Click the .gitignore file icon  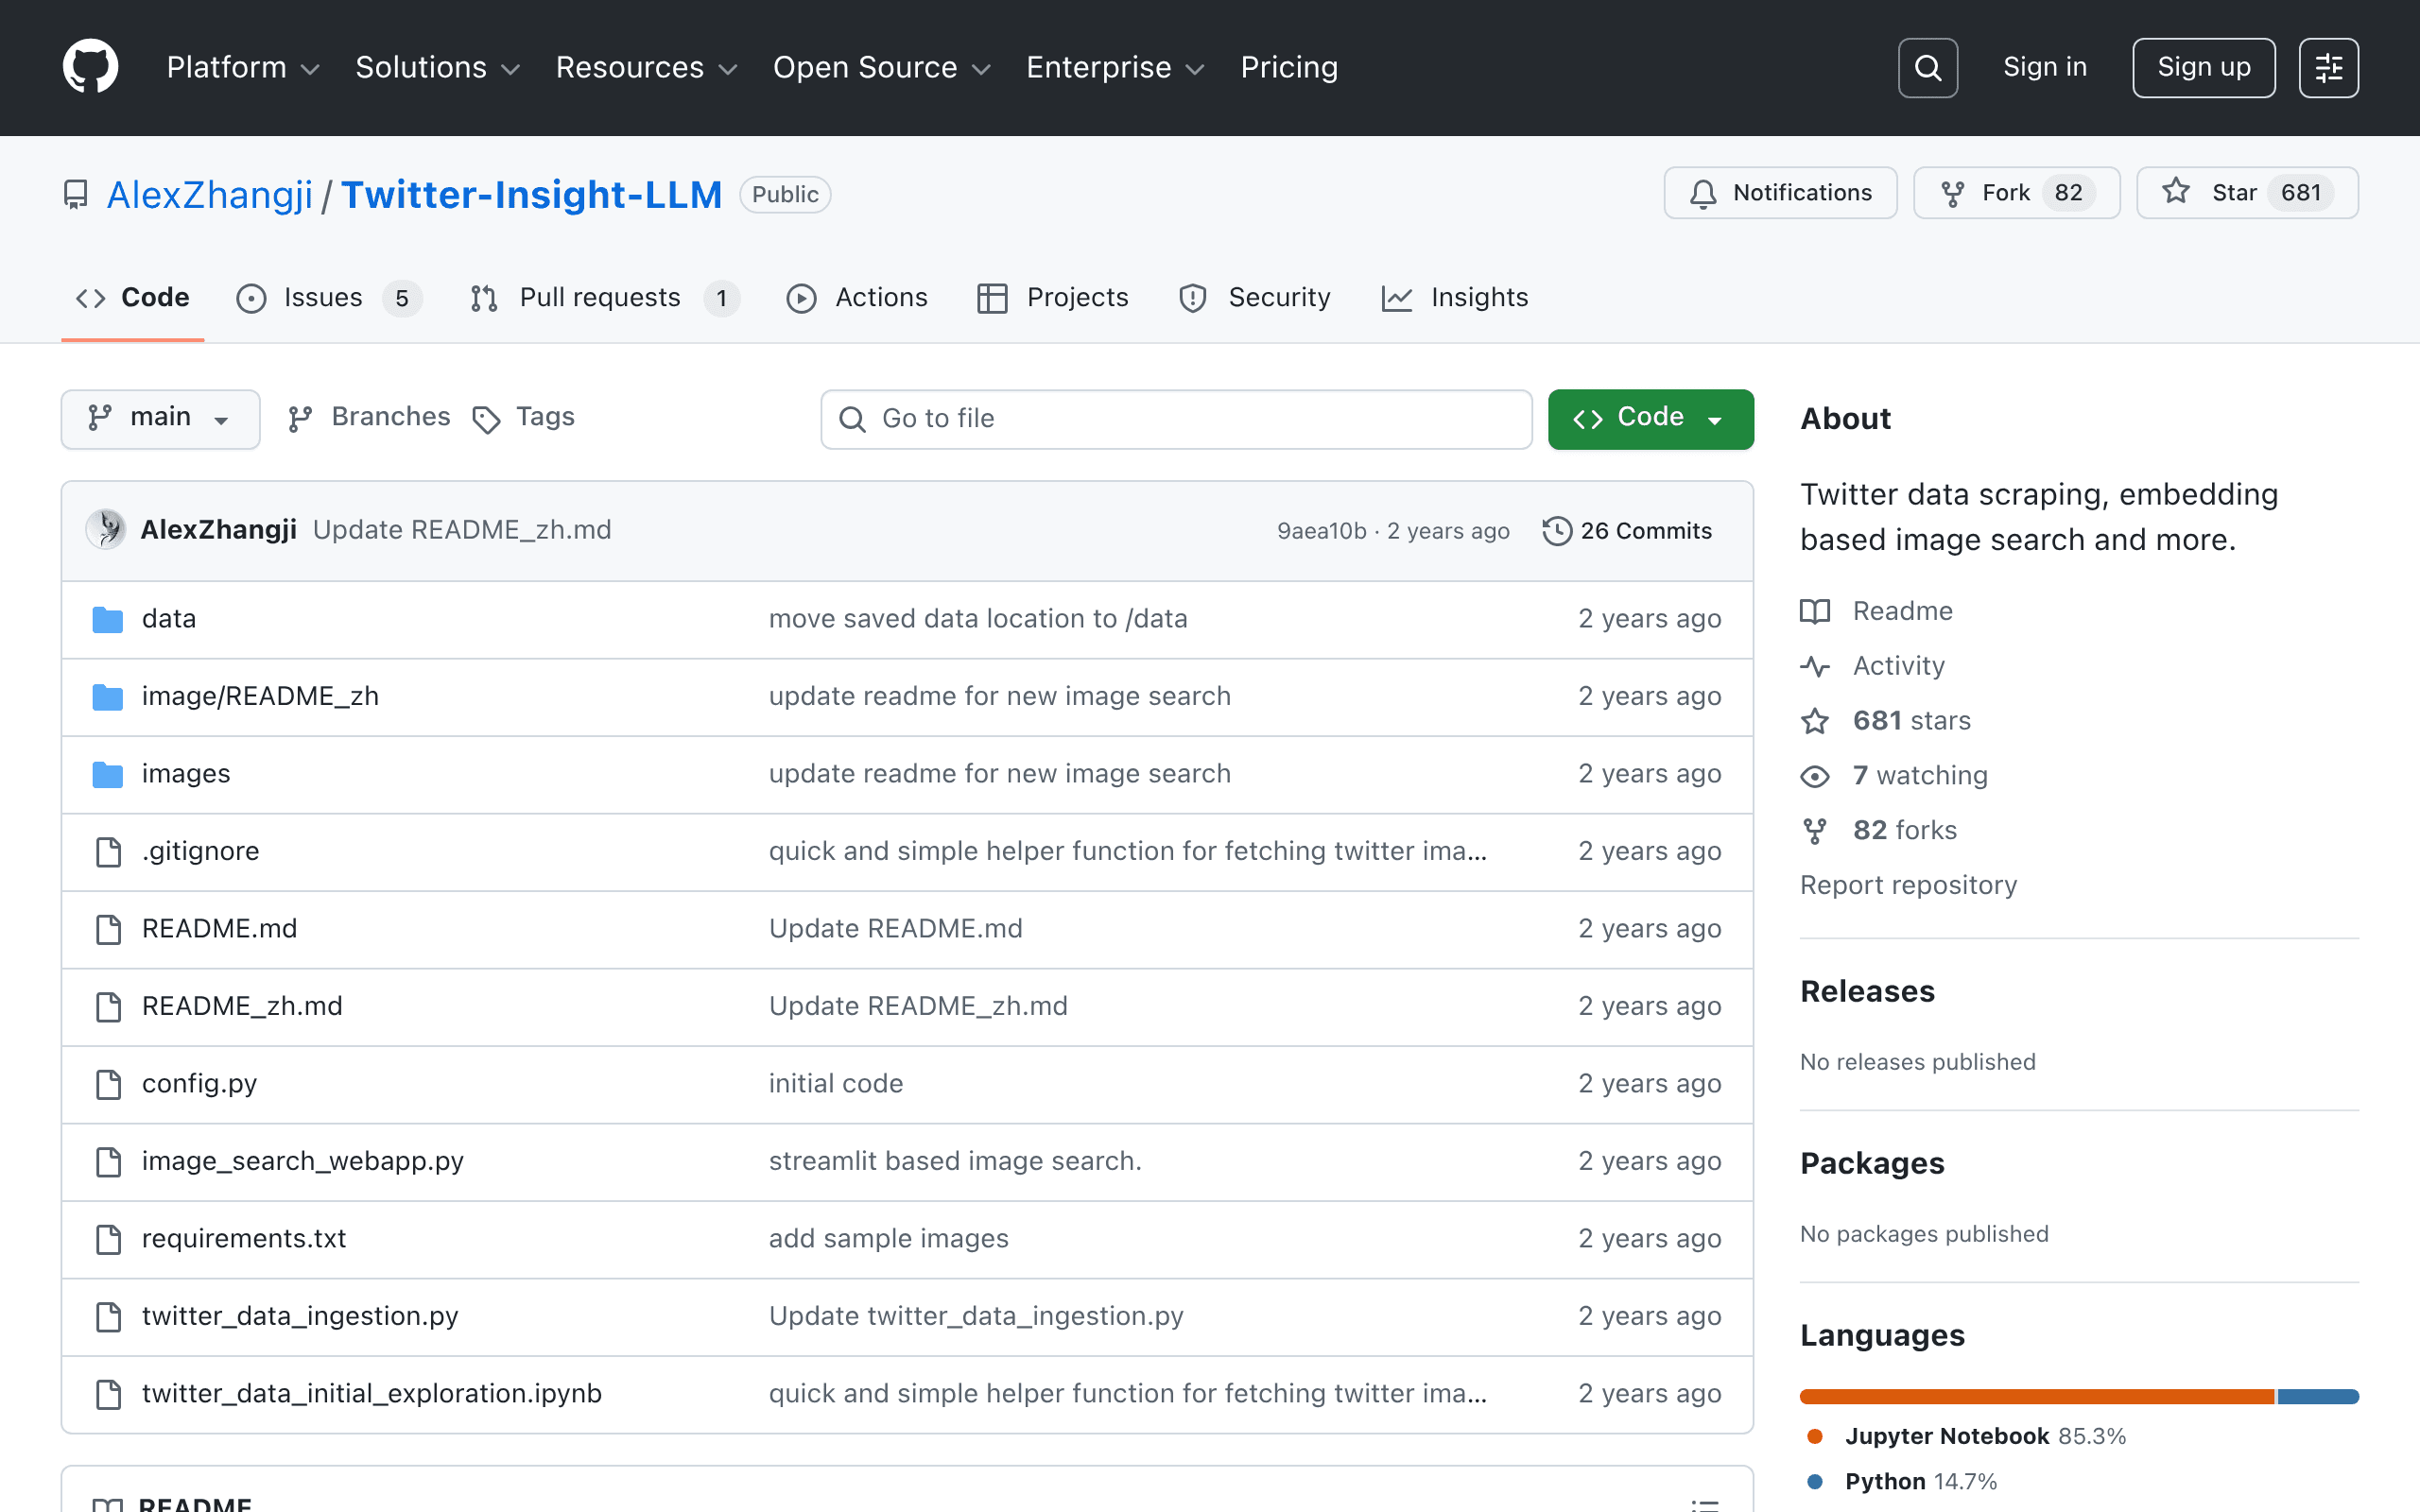[x=108, y=851]
